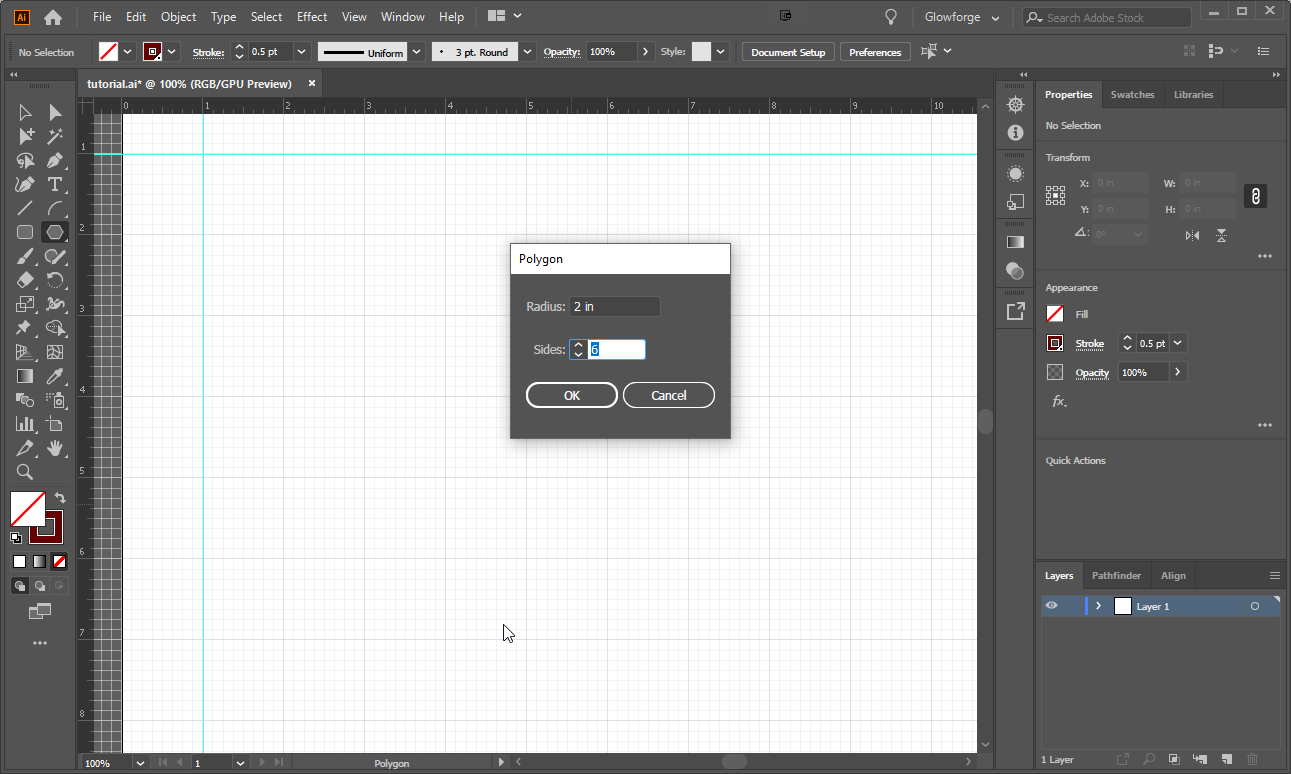Switch to solid Color mode

[19, 561]
